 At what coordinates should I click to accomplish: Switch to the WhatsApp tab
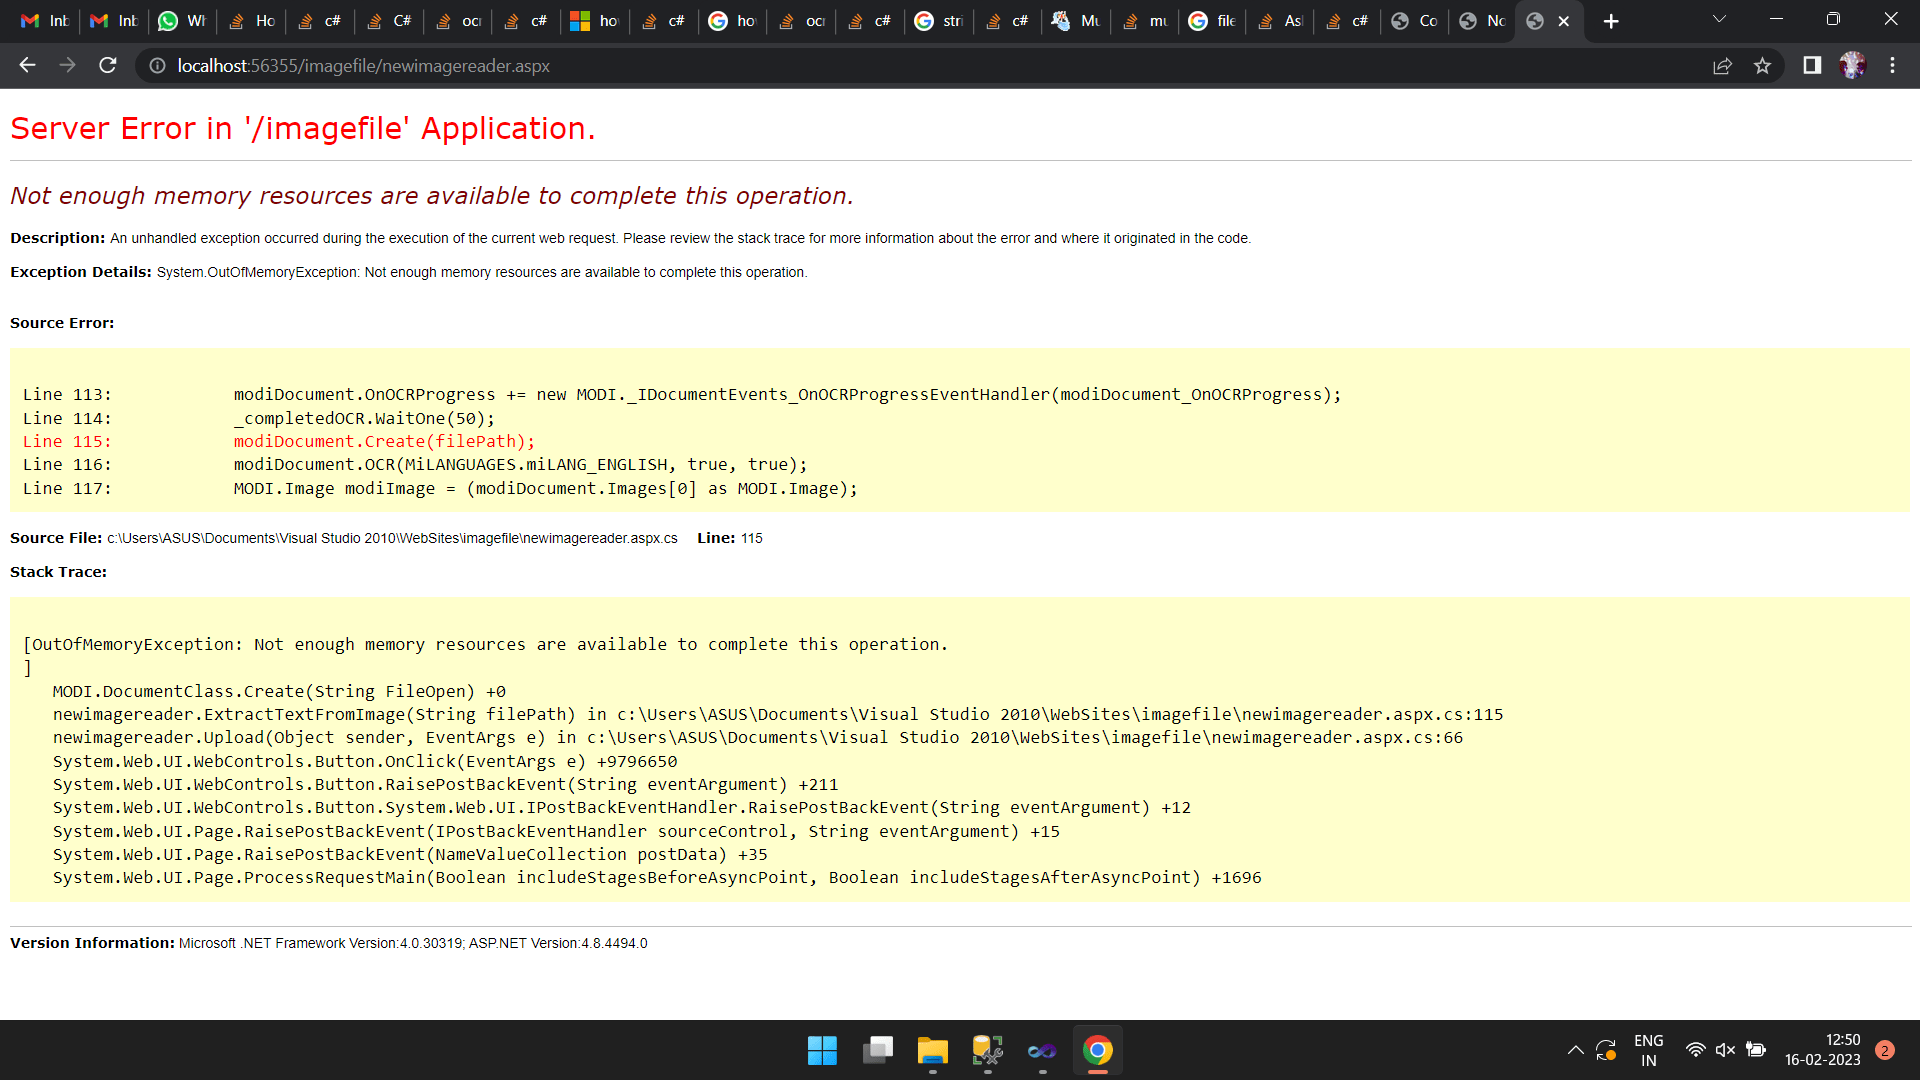pyautogui.click(x=182, y=21)
